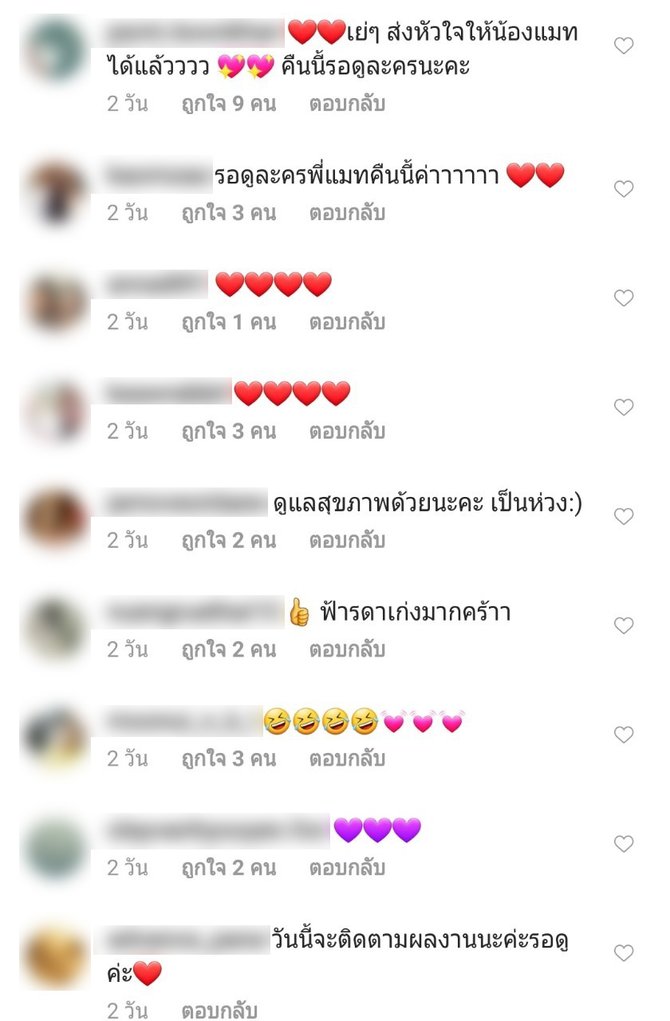Open the avatar of the purple hearts commenter
Screen dimensions: 670x1021
point(55,848)
